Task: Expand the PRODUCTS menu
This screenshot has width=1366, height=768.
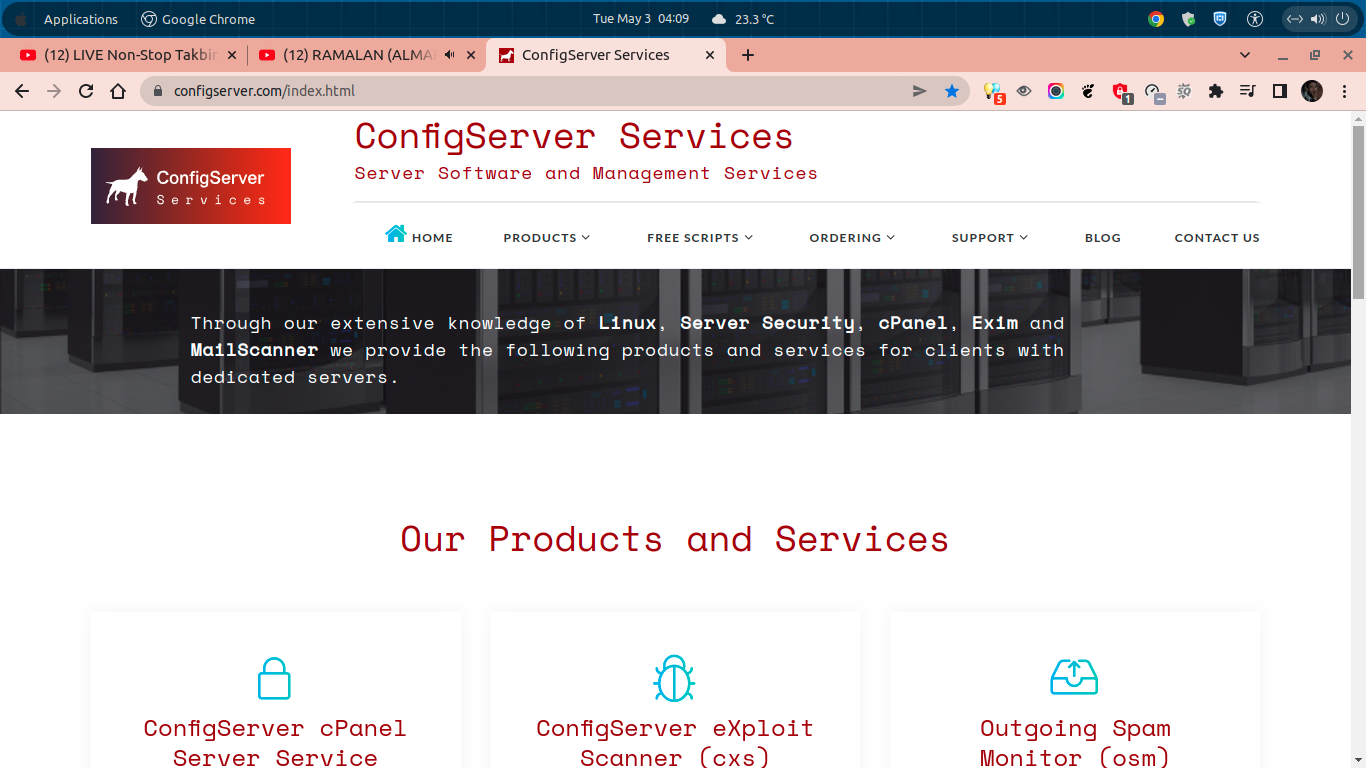Action: 547,238
